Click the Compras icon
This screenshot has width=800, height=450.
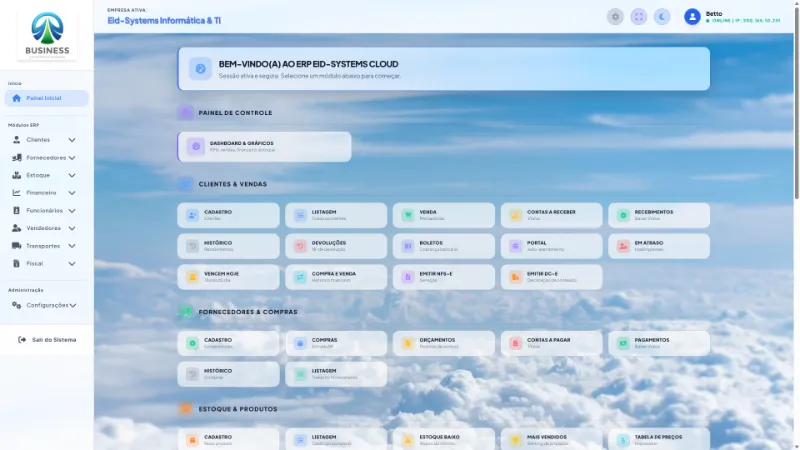point(300,343)
